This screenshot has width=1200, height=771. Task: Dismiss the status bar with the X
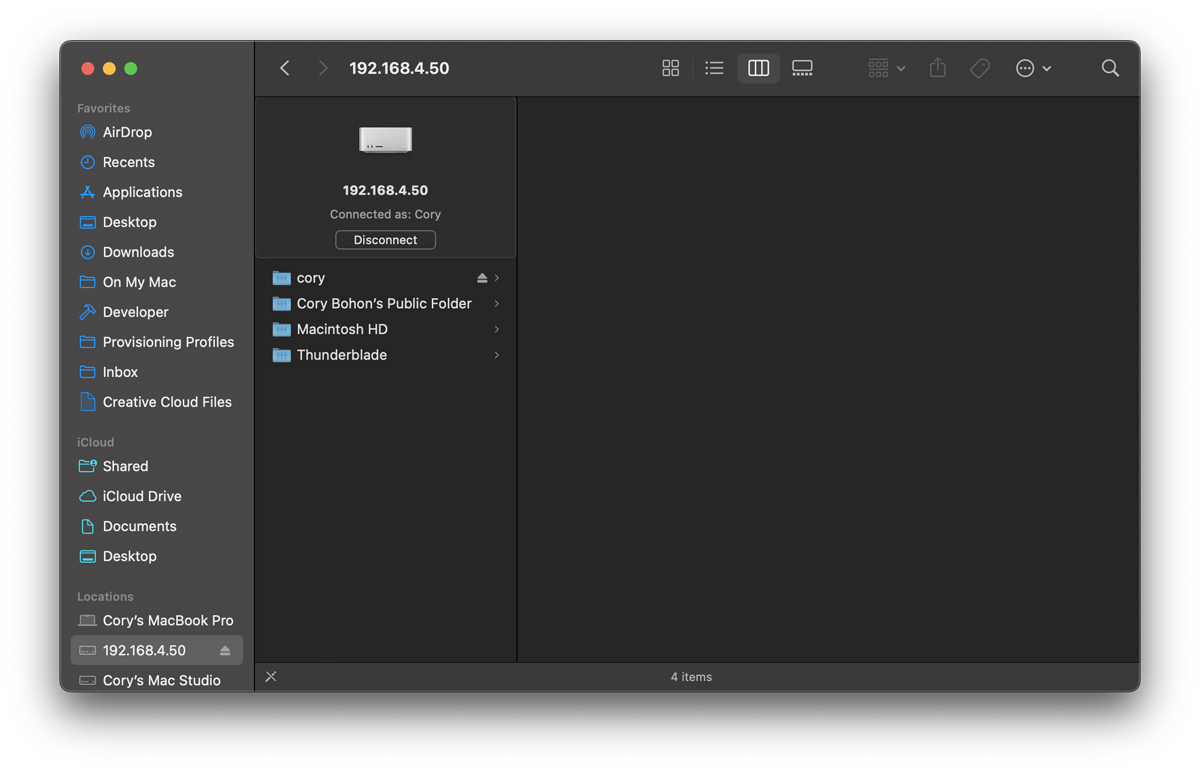pyautogui.click(x=270, y=677)
